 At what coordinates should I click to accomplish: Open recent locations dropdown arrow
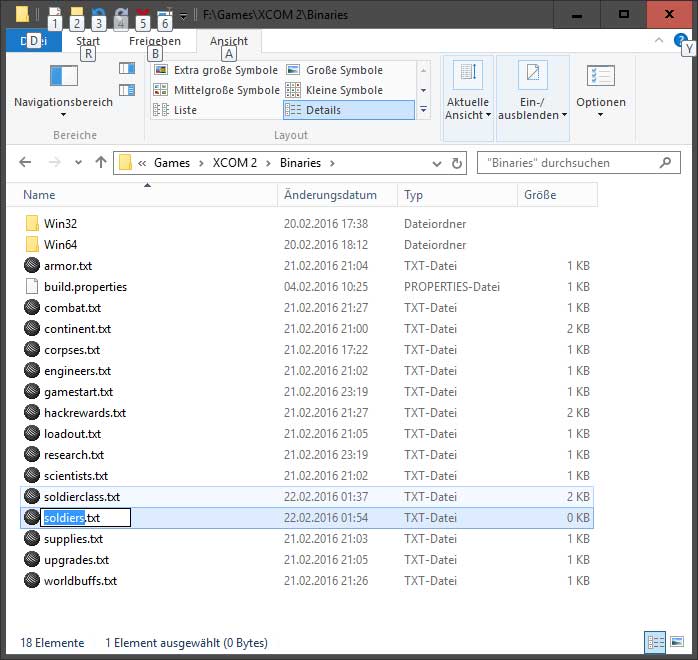coord(78,162)
